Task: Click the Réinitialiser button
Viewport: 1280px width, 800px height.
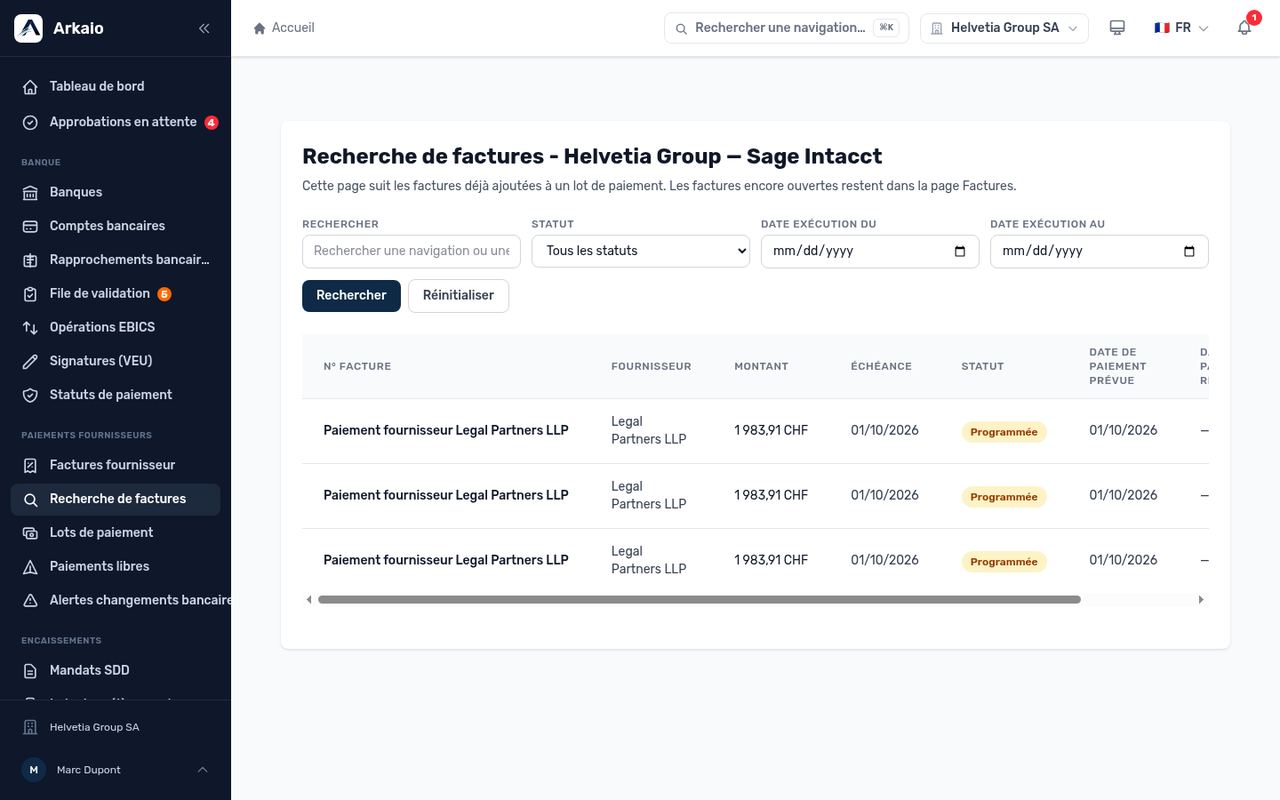Action: pyautogui.click(x=458, y=296)
